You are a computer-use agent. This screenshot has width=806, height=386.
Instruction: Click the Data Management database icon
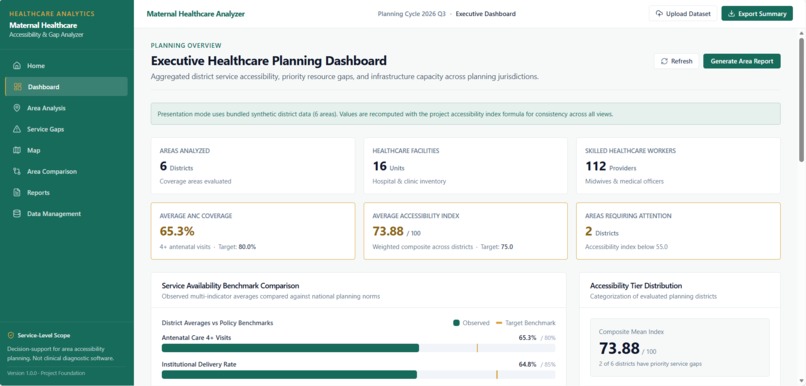(x=17, y=213)
